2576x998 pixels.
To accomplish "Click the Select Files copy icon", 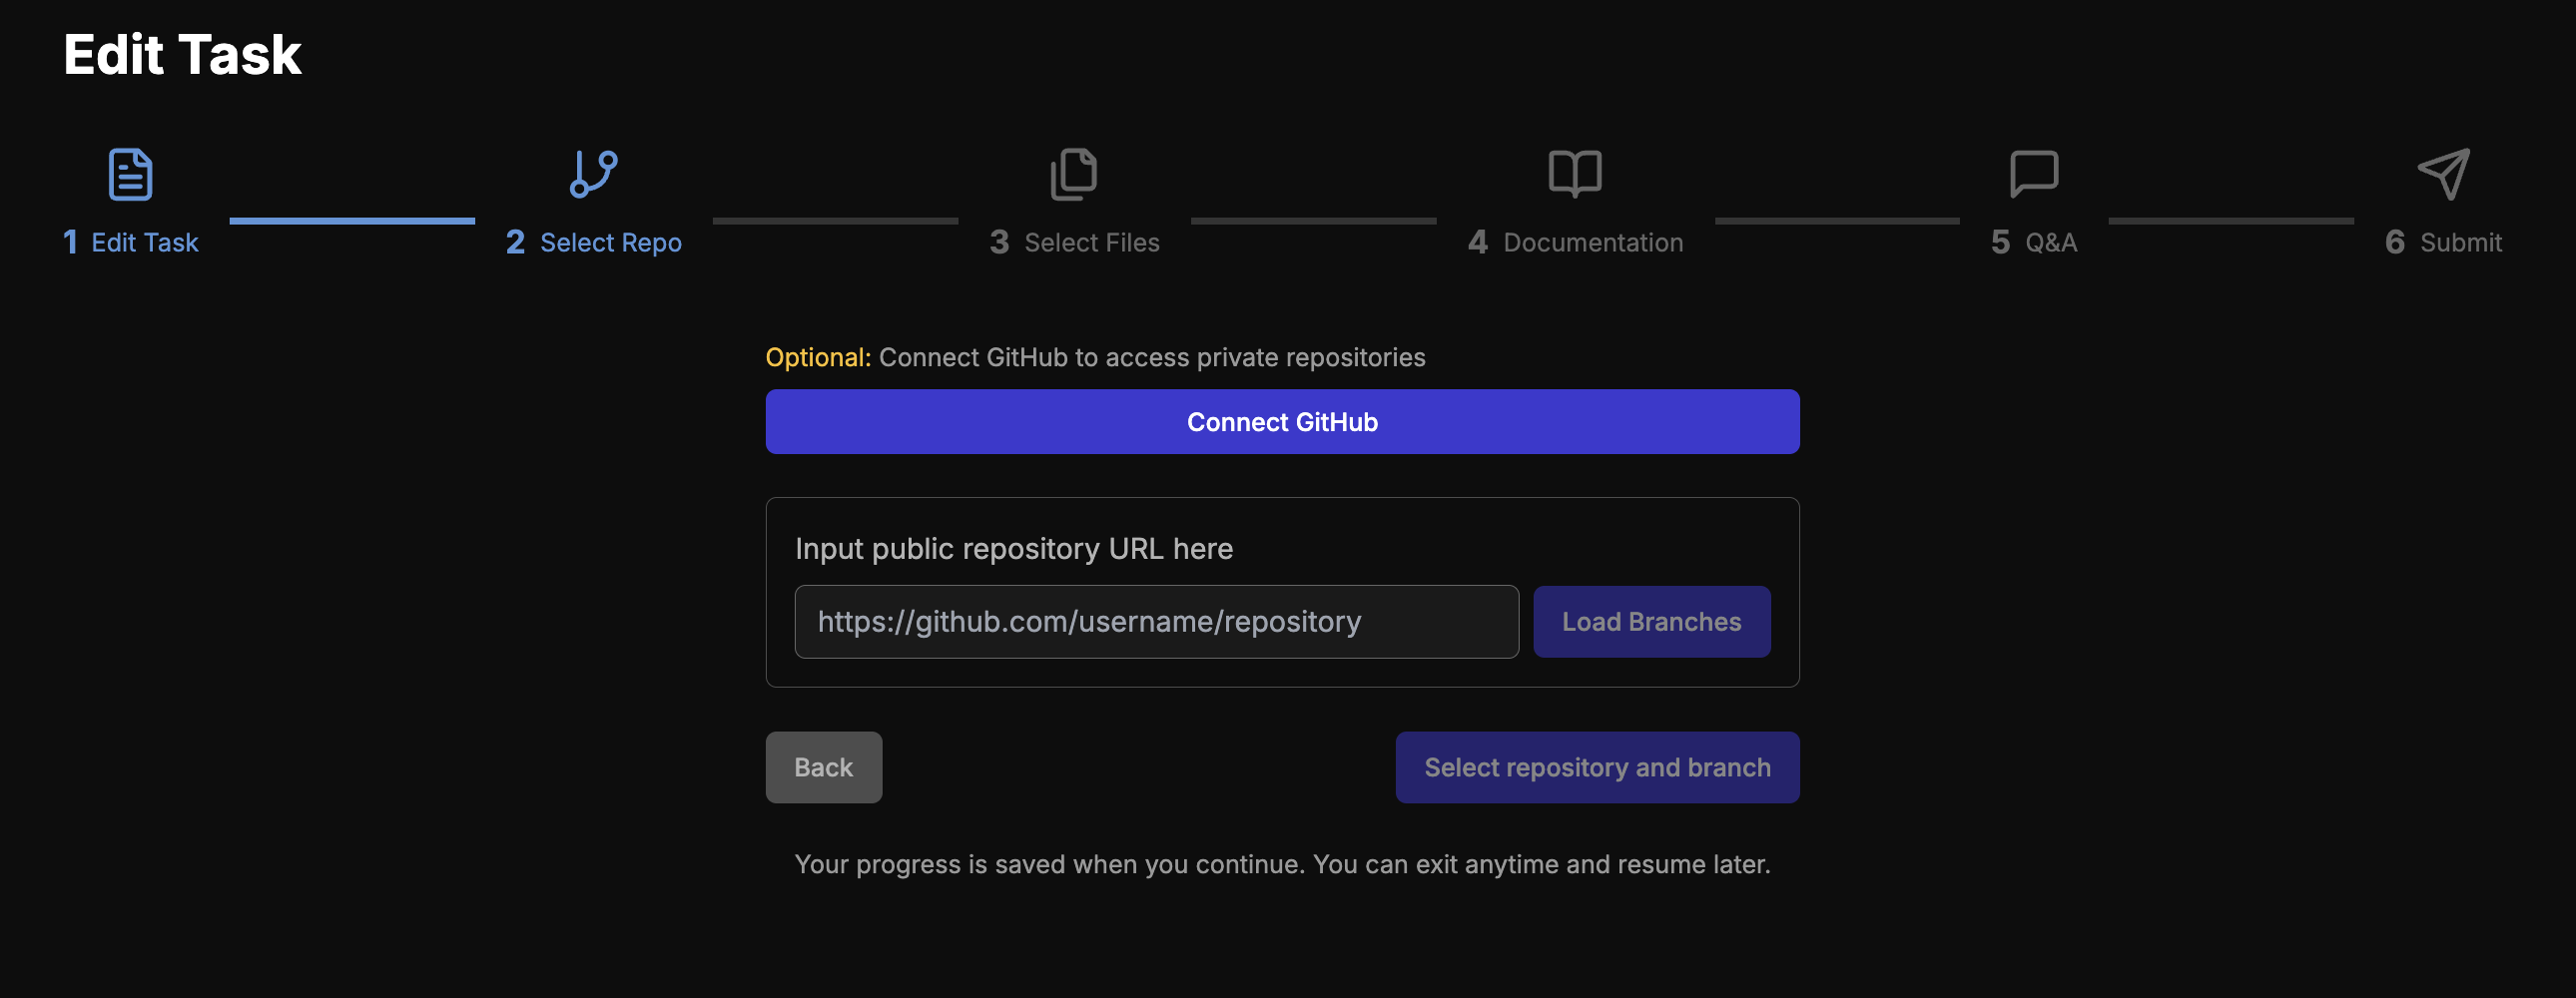I will (x=1074, y=175).
